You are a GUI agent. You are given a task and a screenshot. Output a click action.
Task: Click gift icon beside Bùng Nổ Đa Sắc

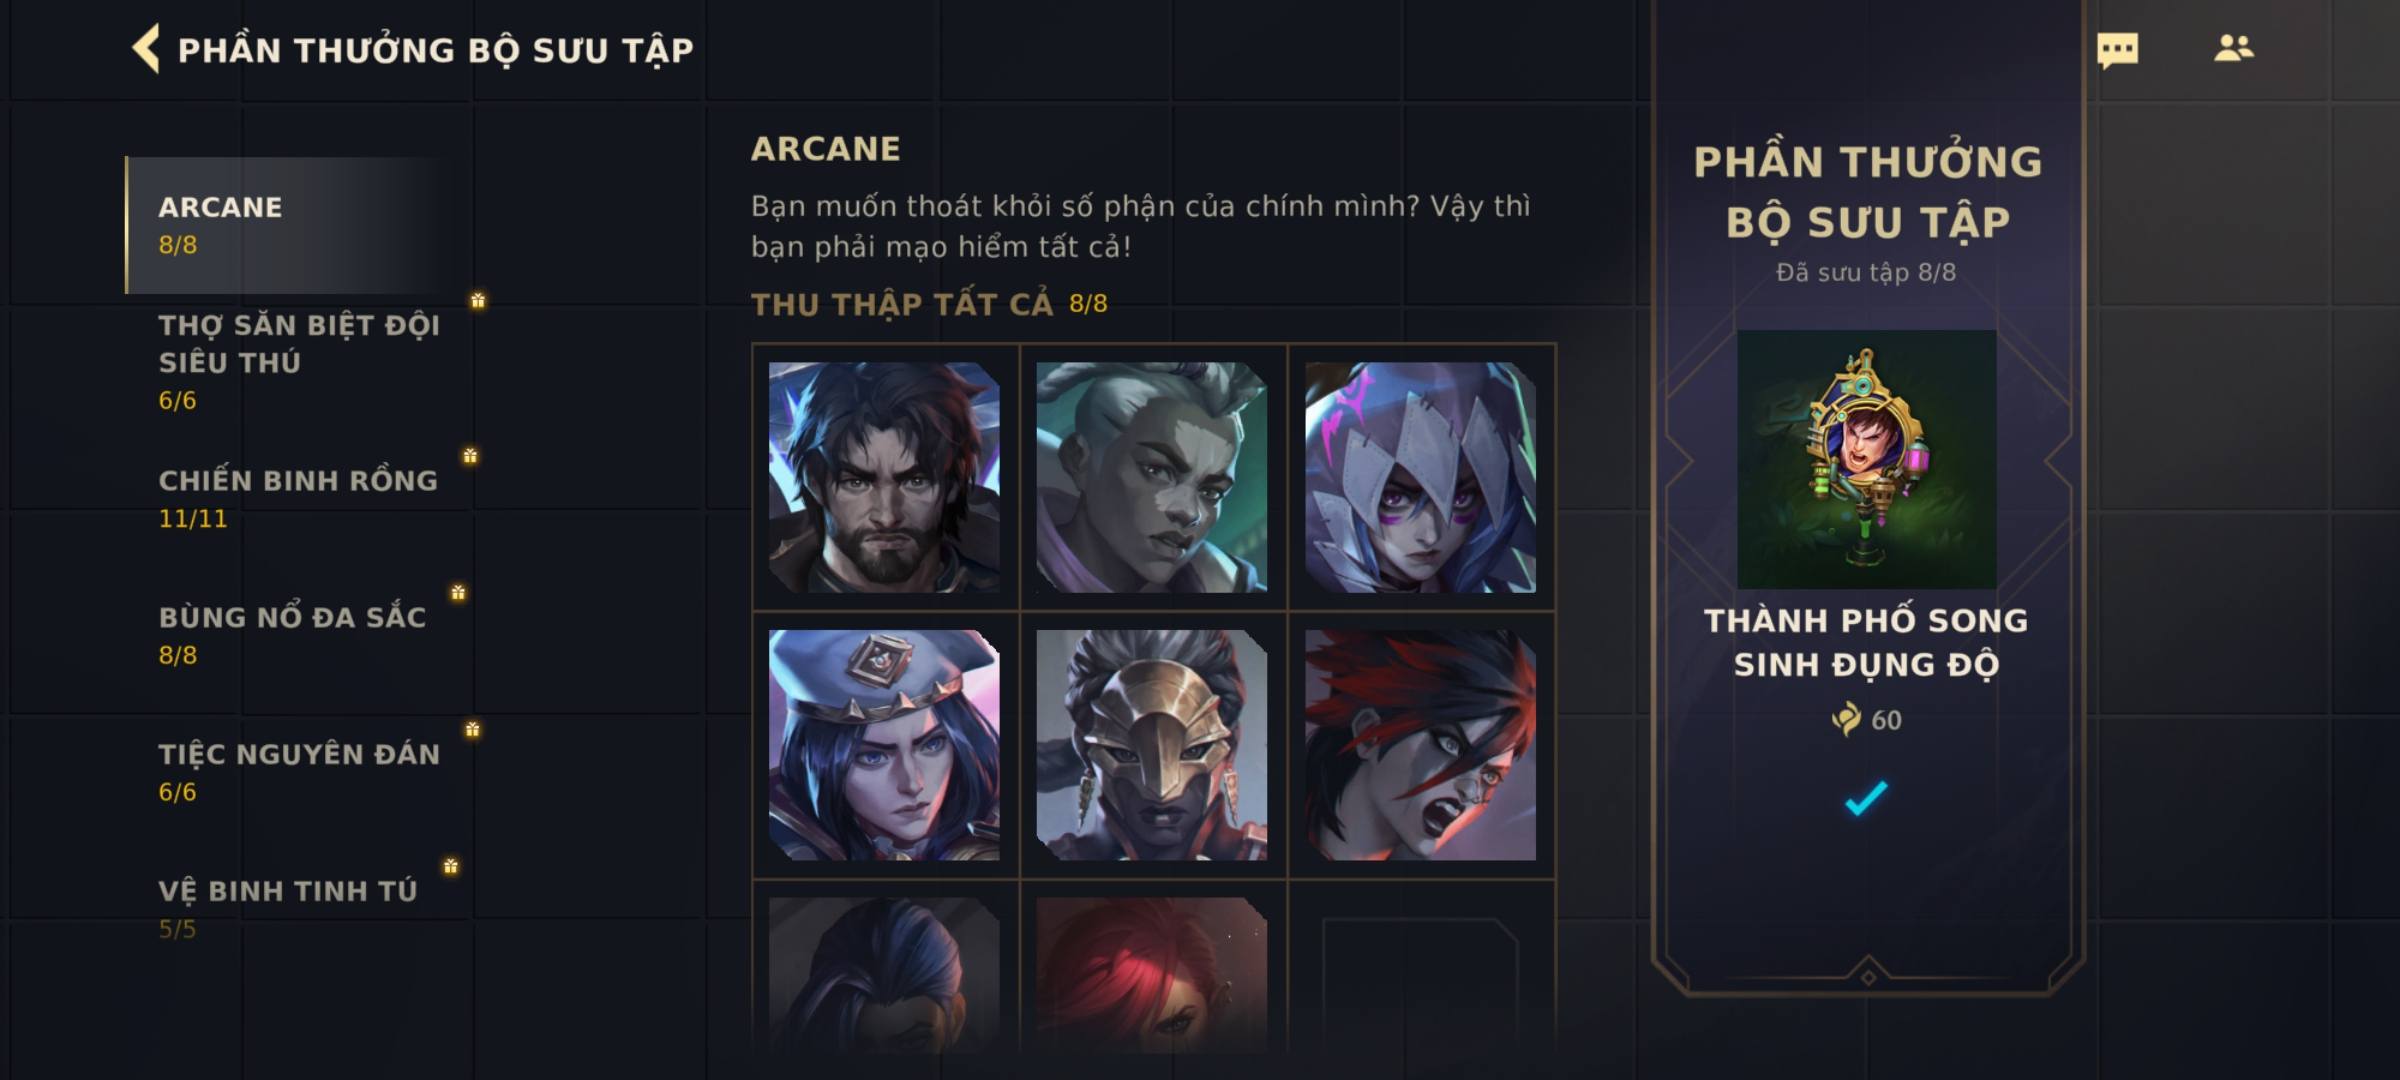point(458,593)
